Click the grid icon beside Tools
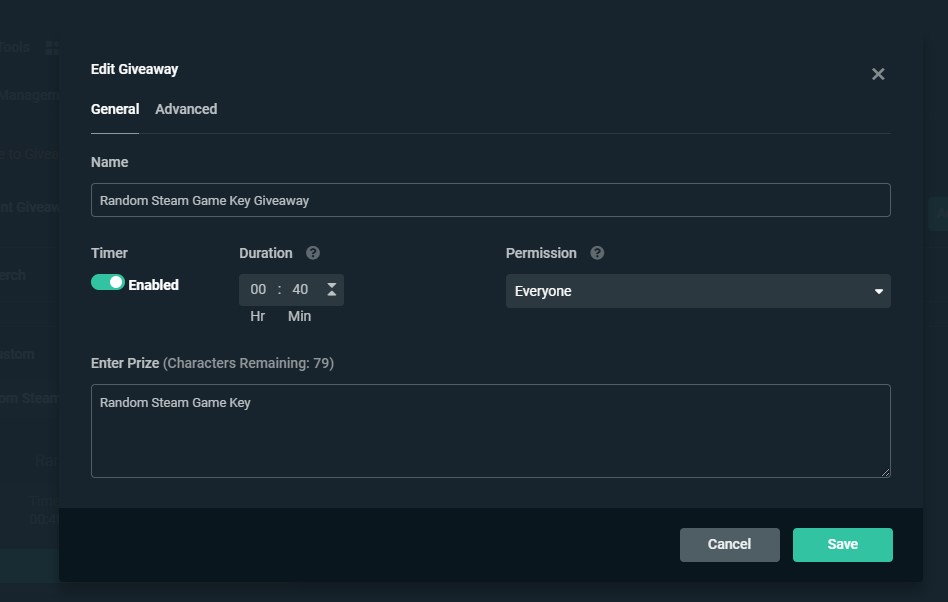Viewport: 948px width, 602px height. tap(52, 47)
